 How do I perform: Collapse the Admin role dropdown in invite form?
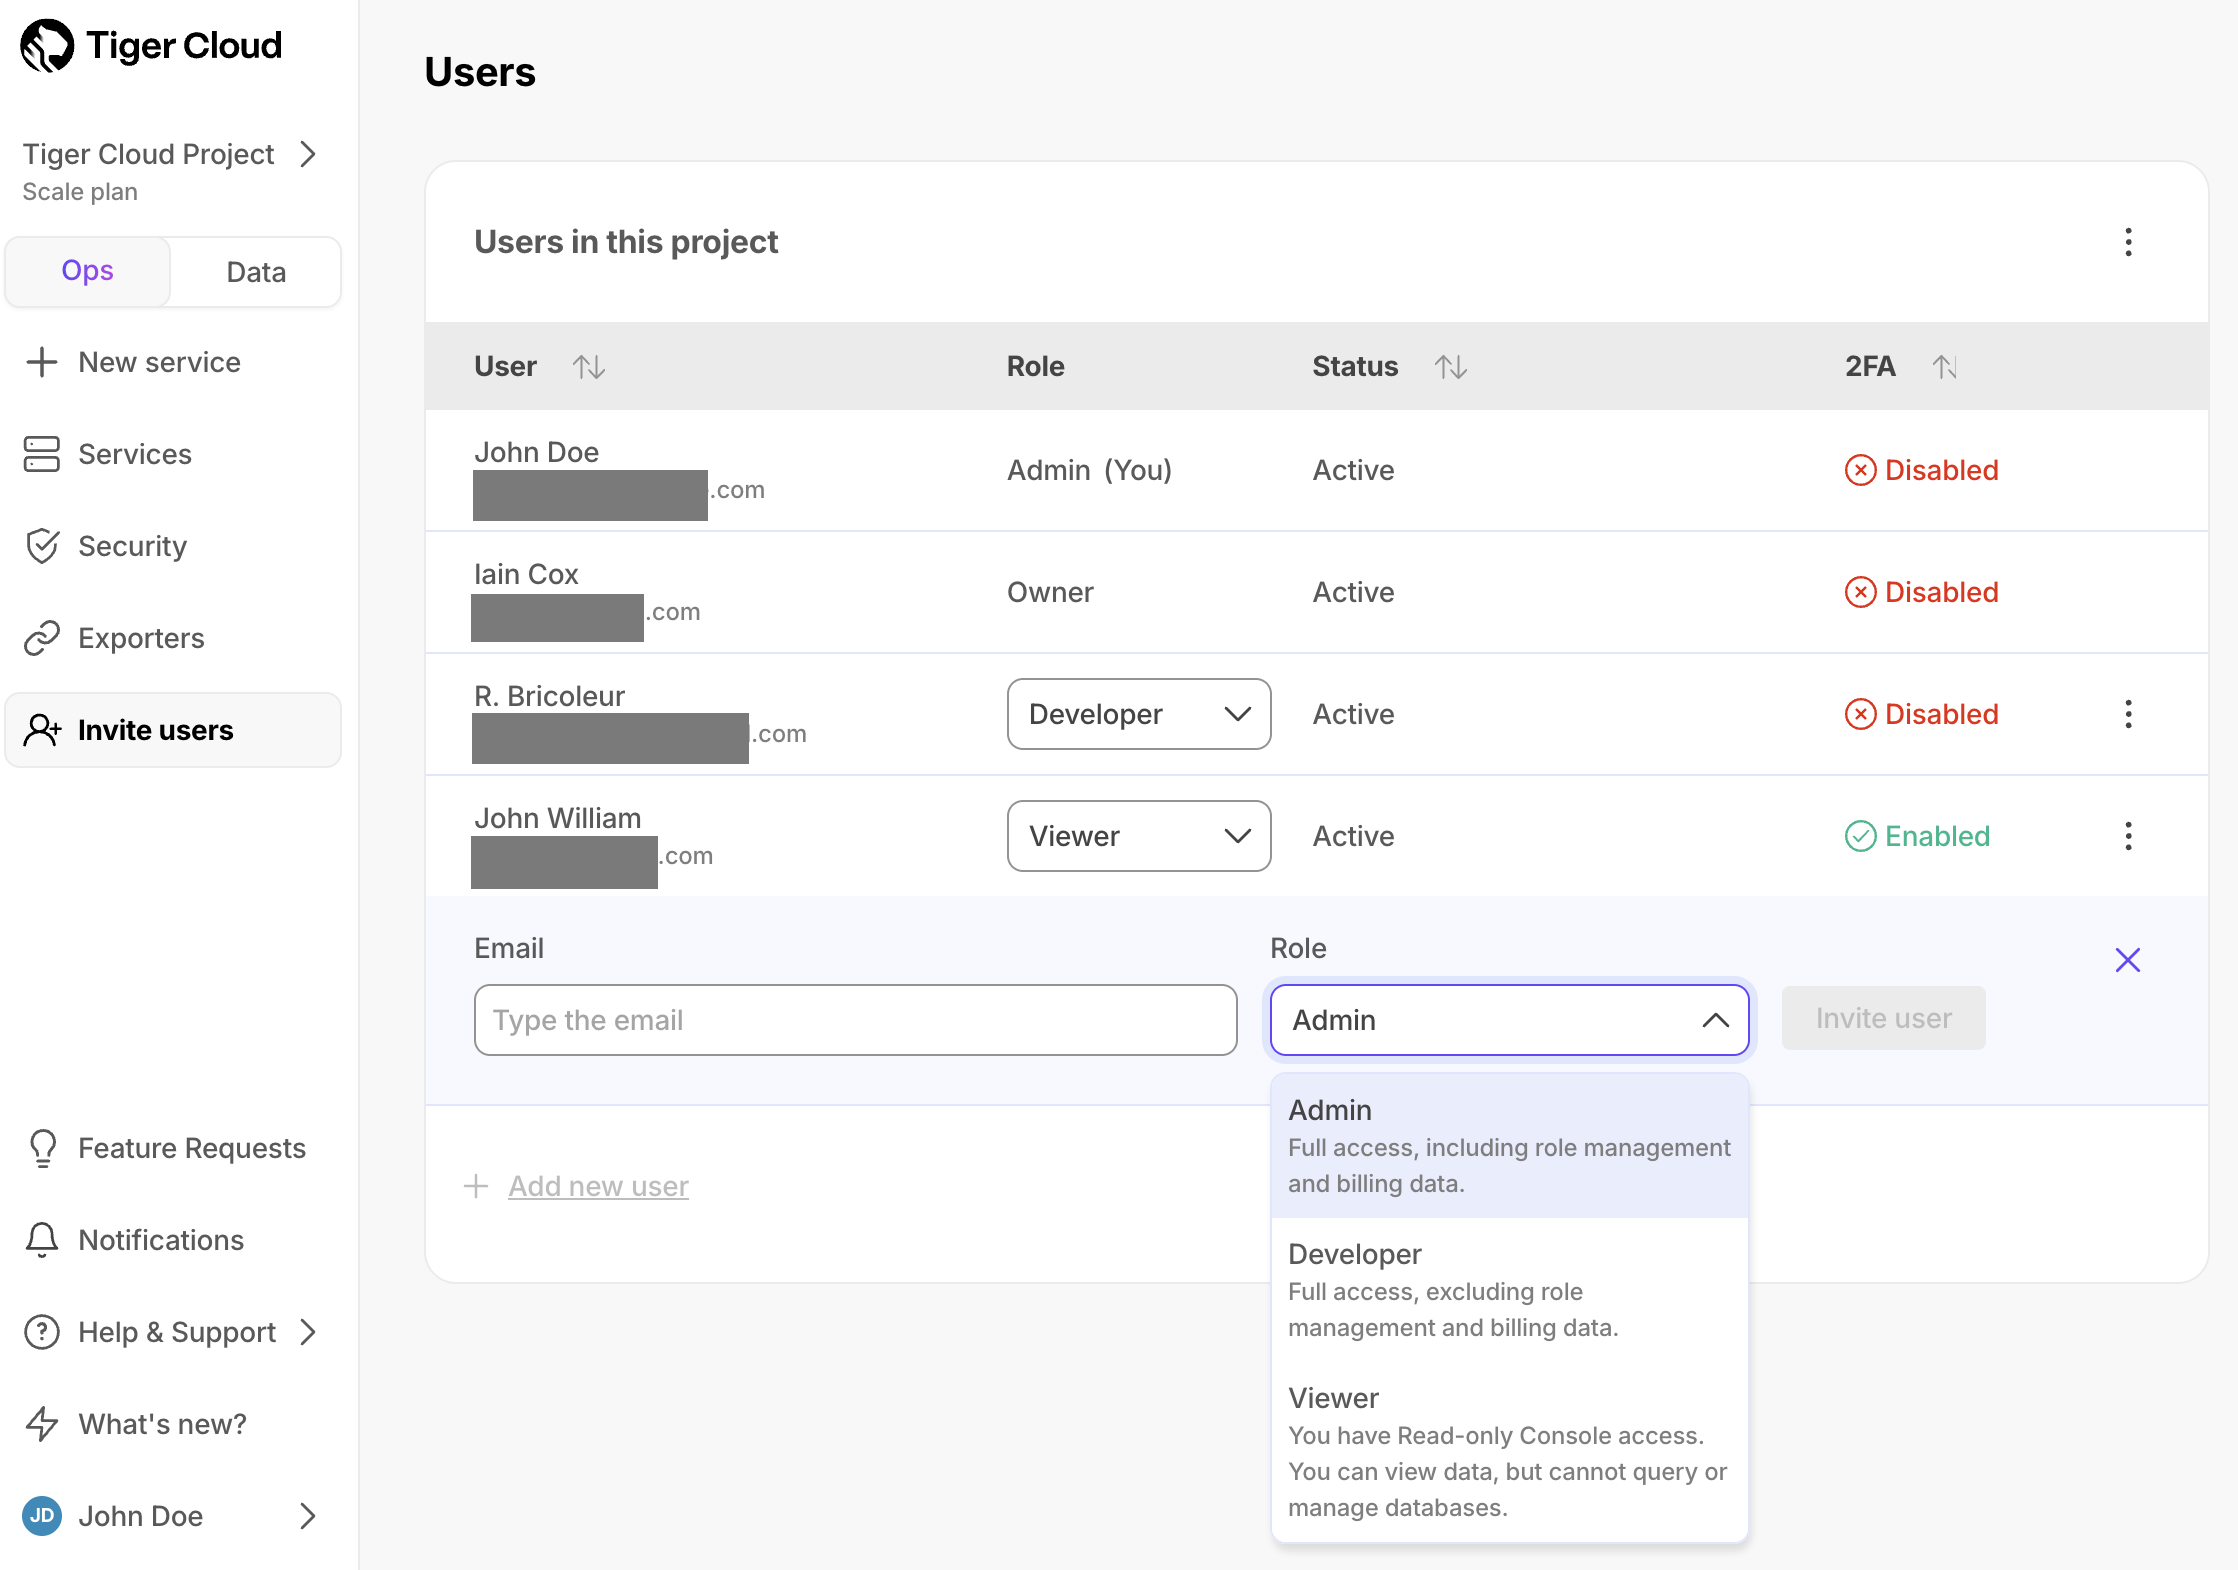(1509, 1020)
